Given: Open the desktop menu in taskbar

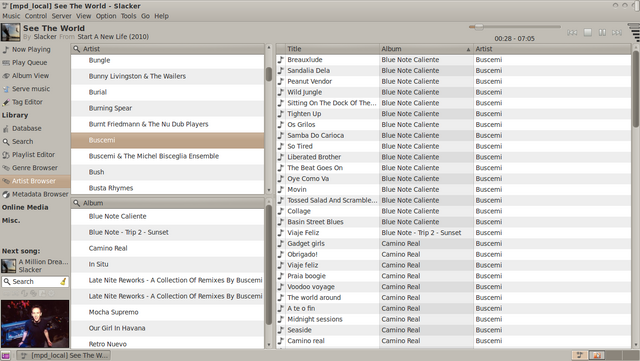Looking at the screenshot, I should click(x=5, y=356).
